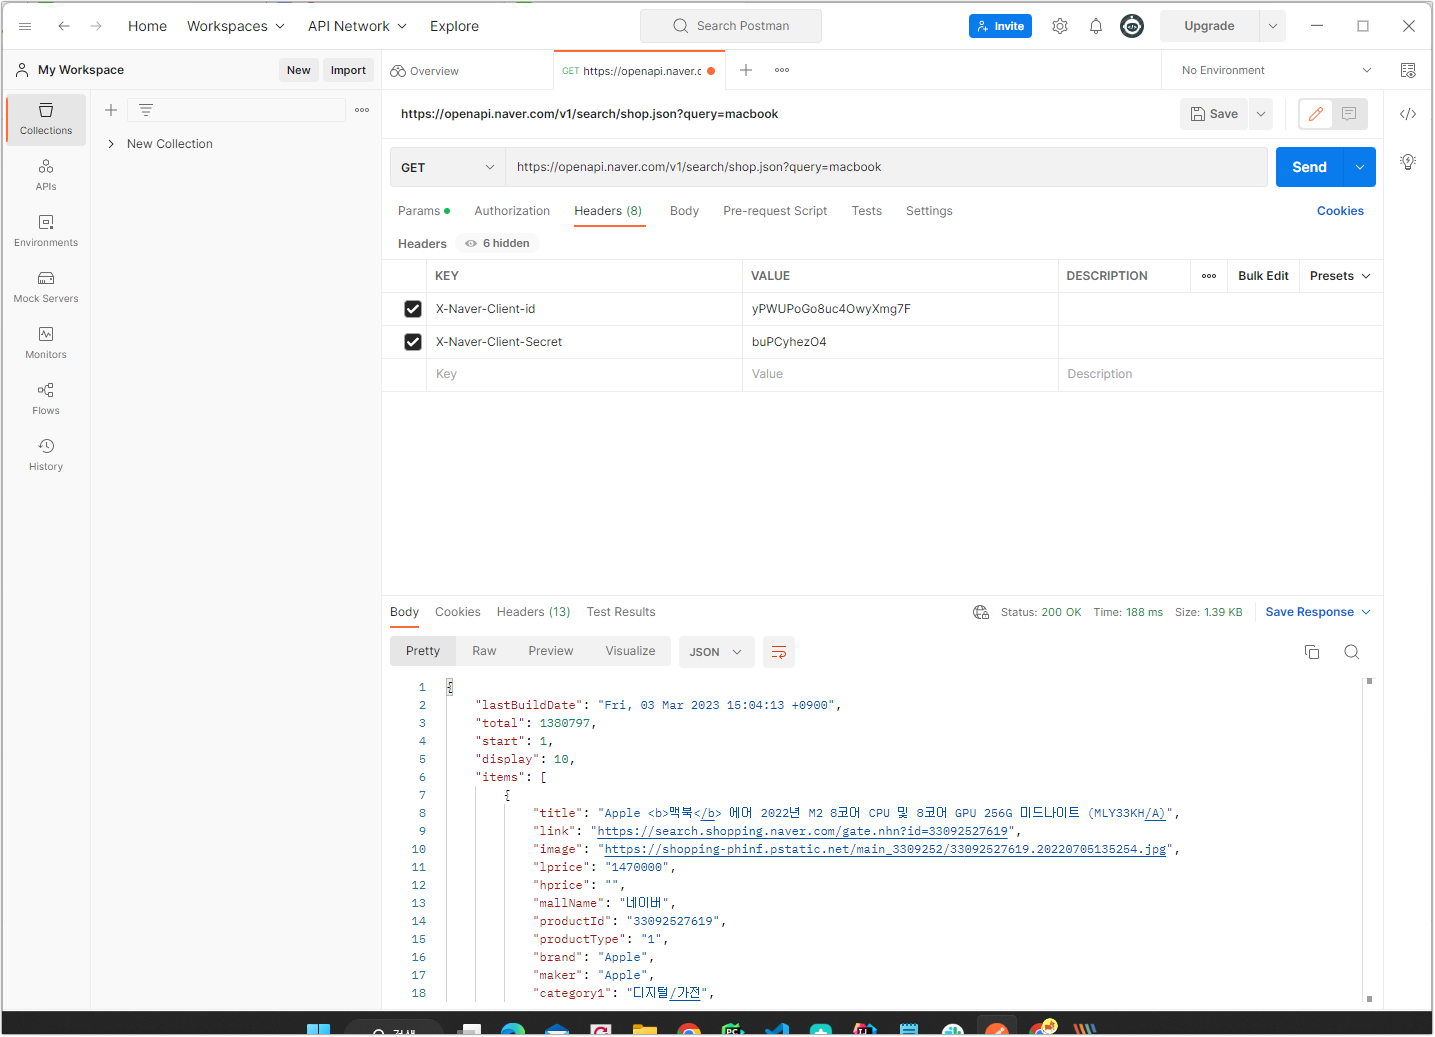This screenshot has width=1435, height=1037.
Task: Change the GET method dropdown
Action: point(447,167)
